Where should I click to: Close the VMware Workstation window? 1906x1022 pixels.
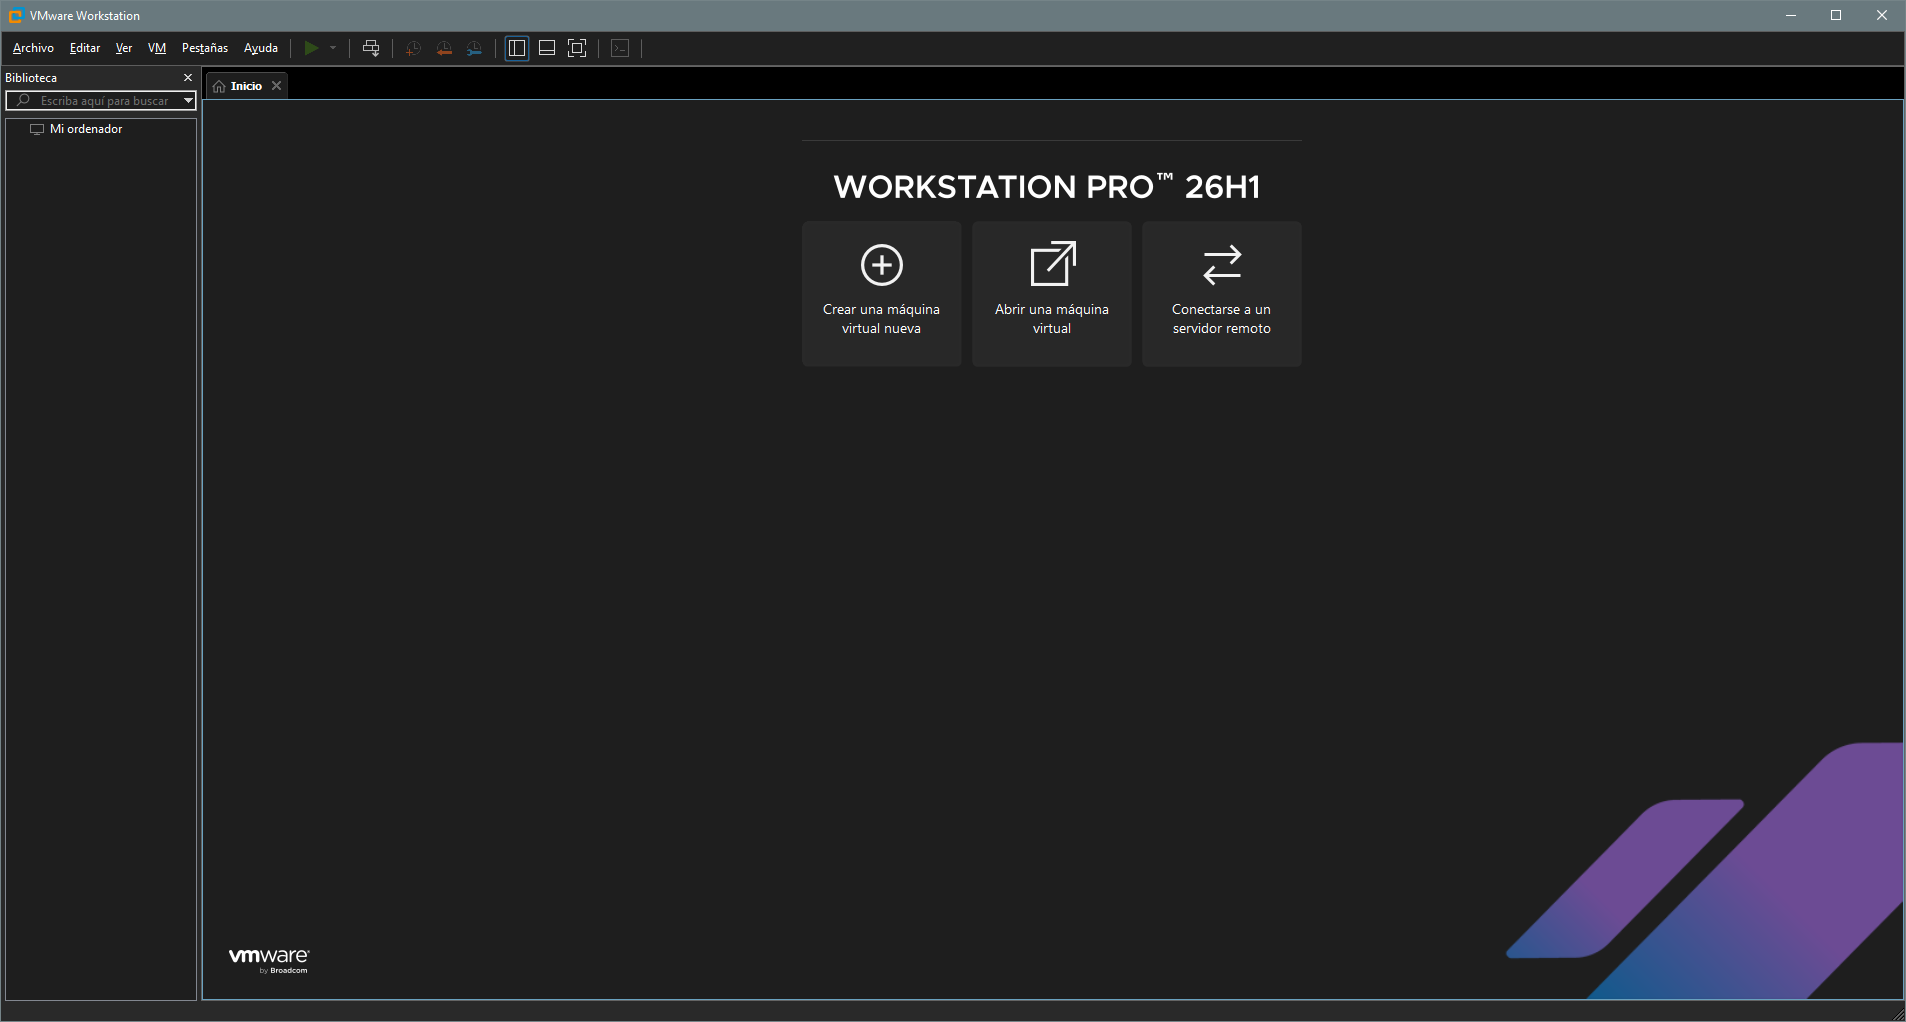pyautogui.click(x=1881, y=16)
